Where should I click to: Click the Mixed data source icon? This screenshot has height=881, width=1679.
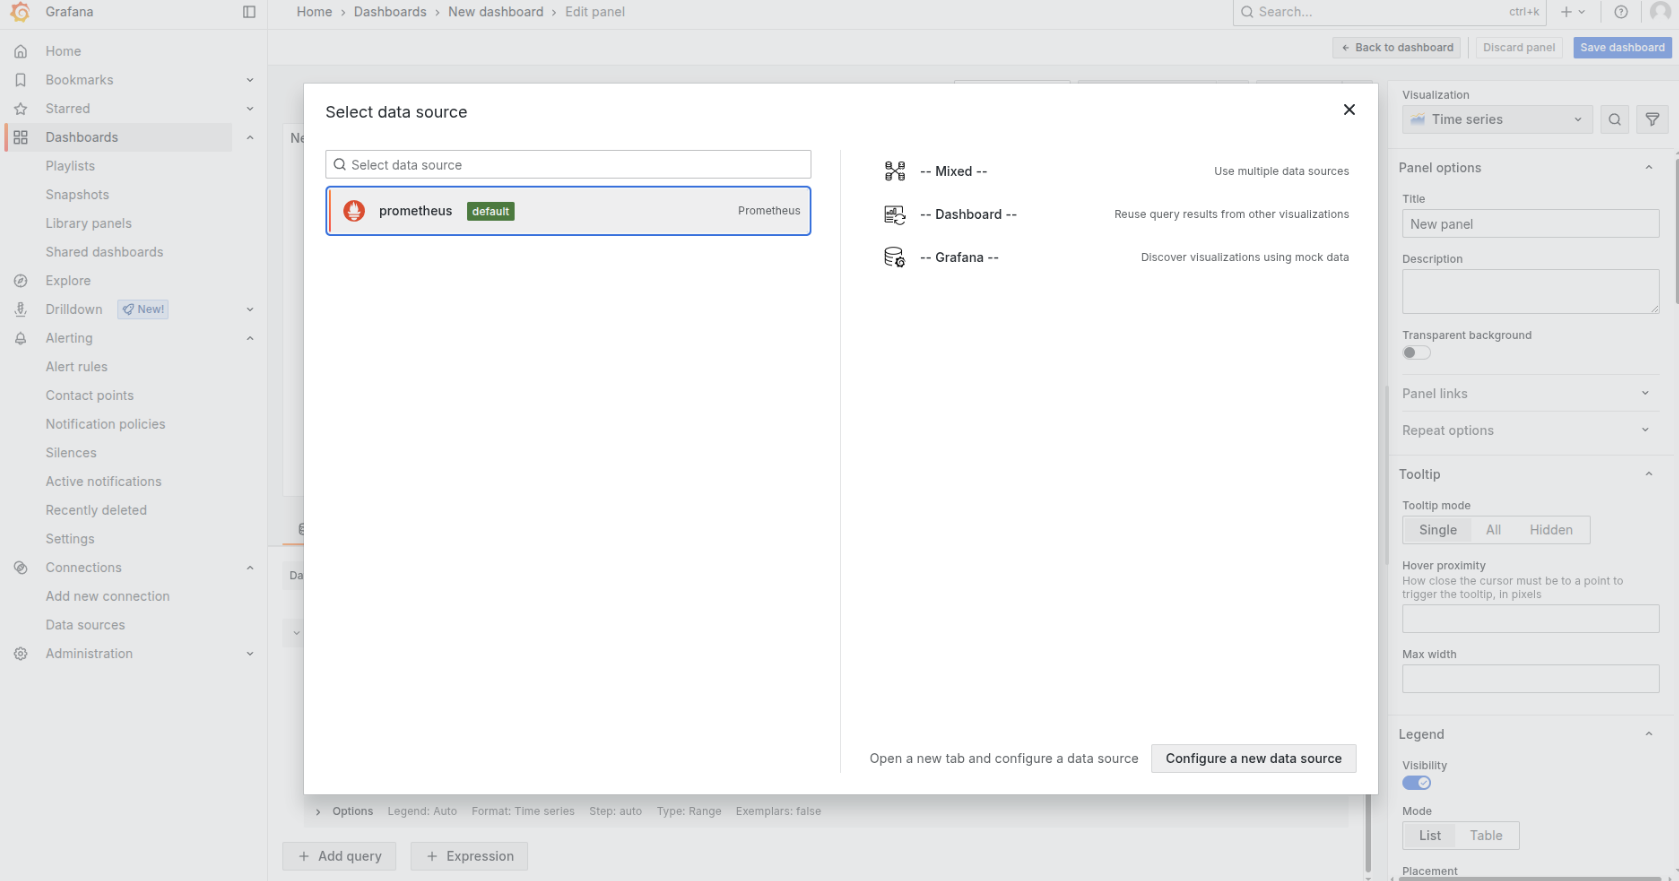(895, 171)
